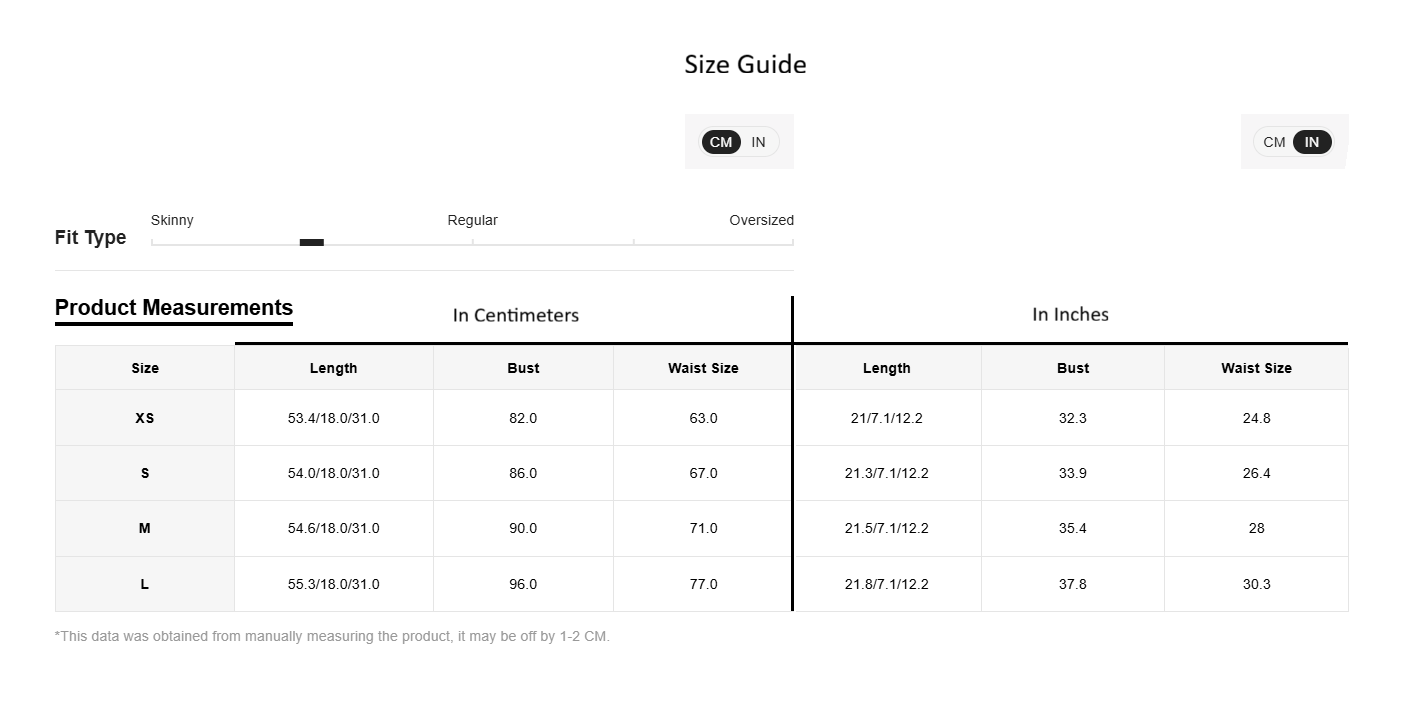Screen dimensions: 1402x701
Task: Click the active IN pill on the right toggle
Action: tap(1312, 142)
